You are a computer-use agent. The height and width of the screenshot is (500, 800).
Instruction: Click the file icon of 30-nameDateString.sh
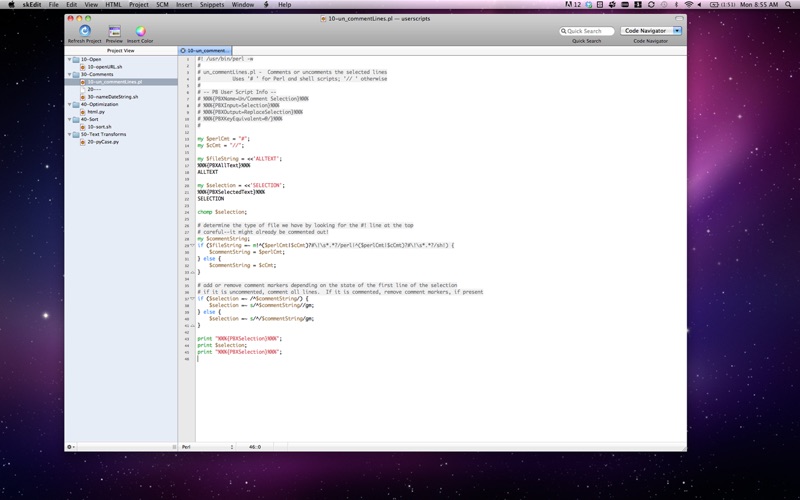83,97
